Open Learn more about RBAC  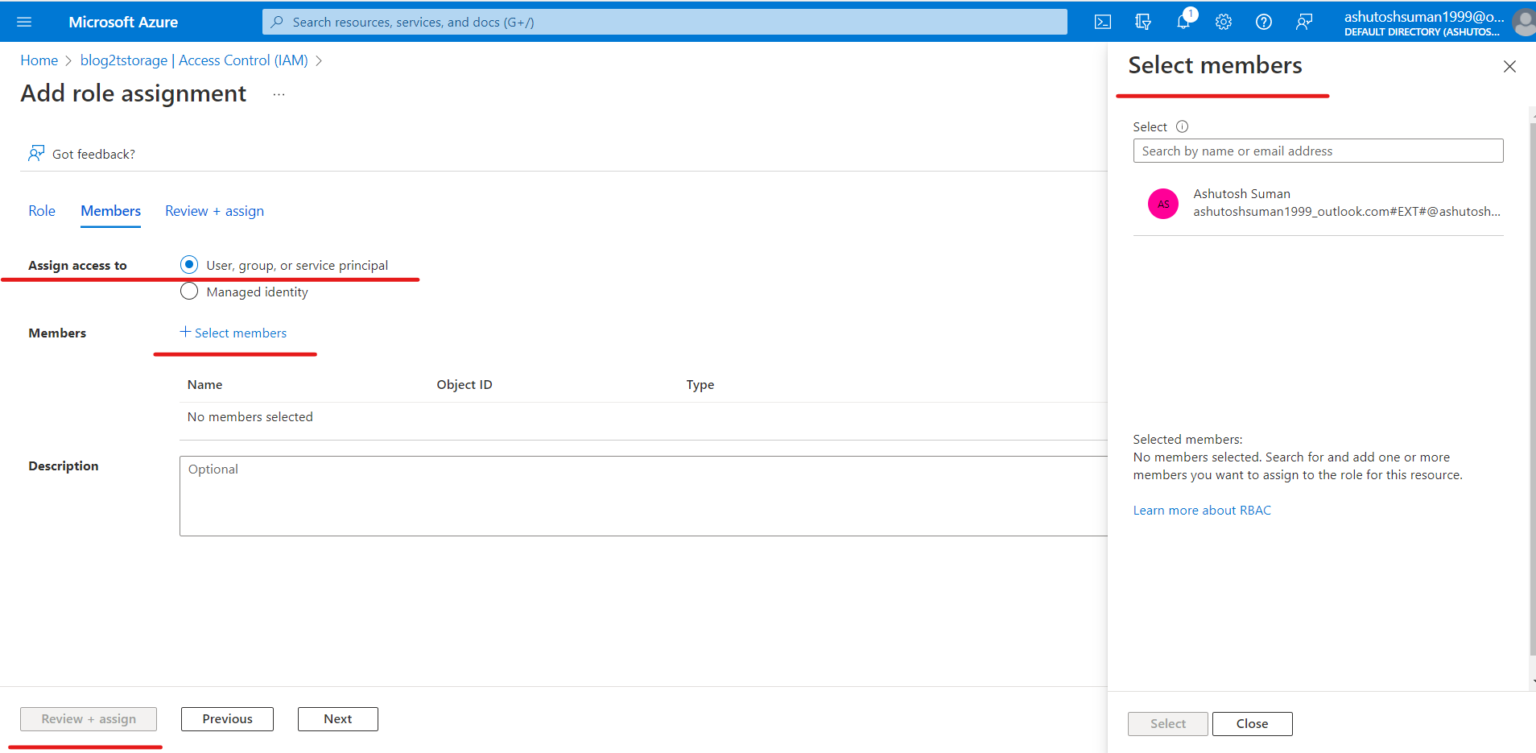1202,510
